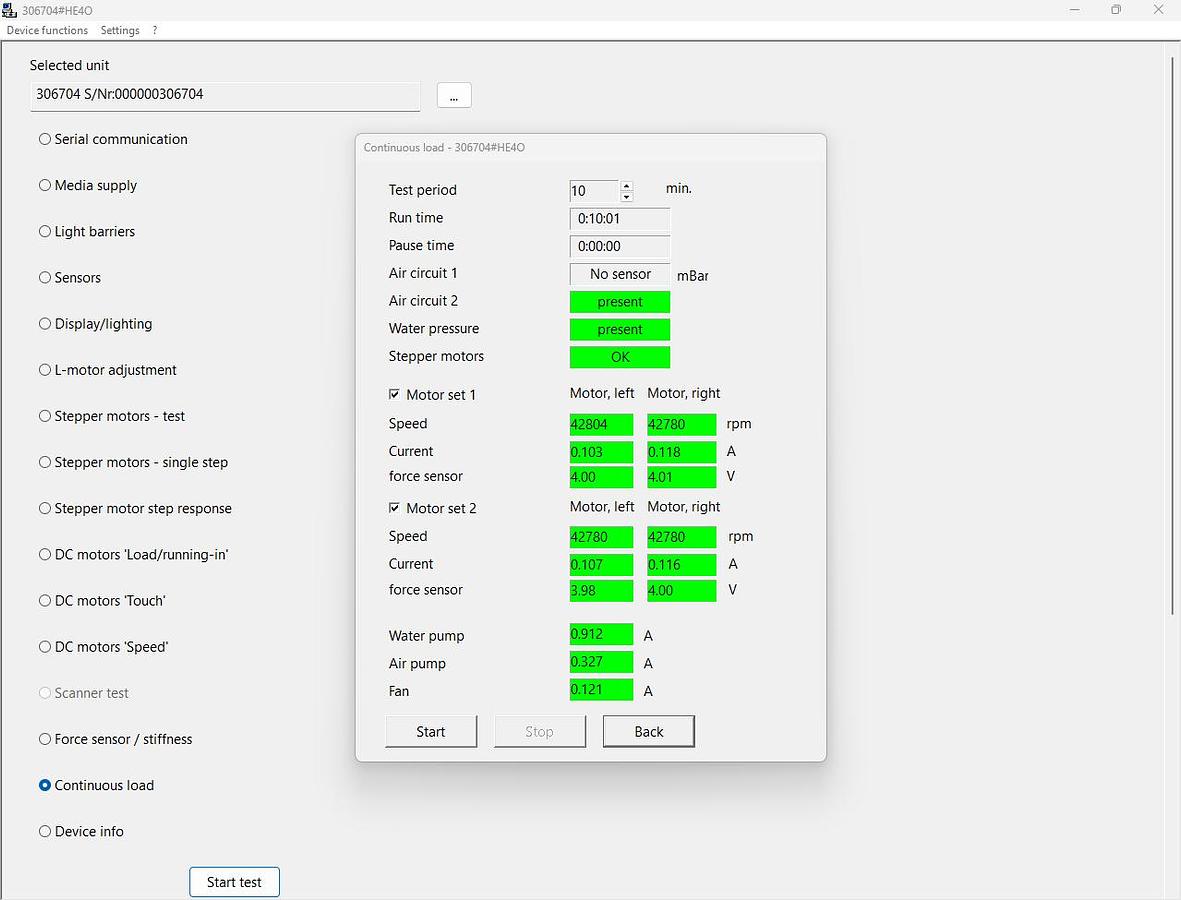This screenshot has height=900, width=1181.
Task: Click Fan current 0.121
Action: pos(601,690)
